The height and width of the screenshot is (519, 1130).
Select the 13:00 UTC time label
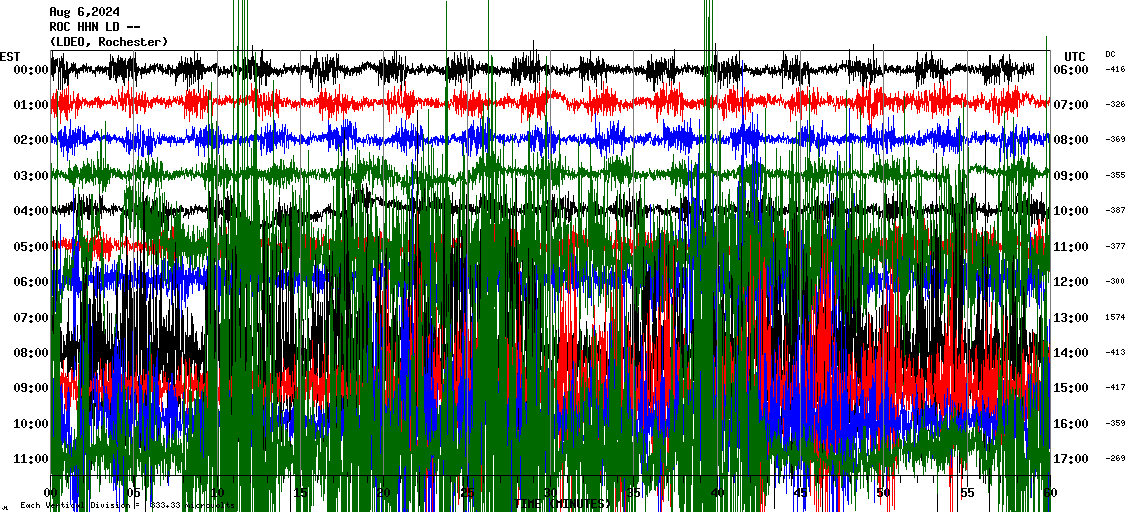click(x=1074, y=318)
